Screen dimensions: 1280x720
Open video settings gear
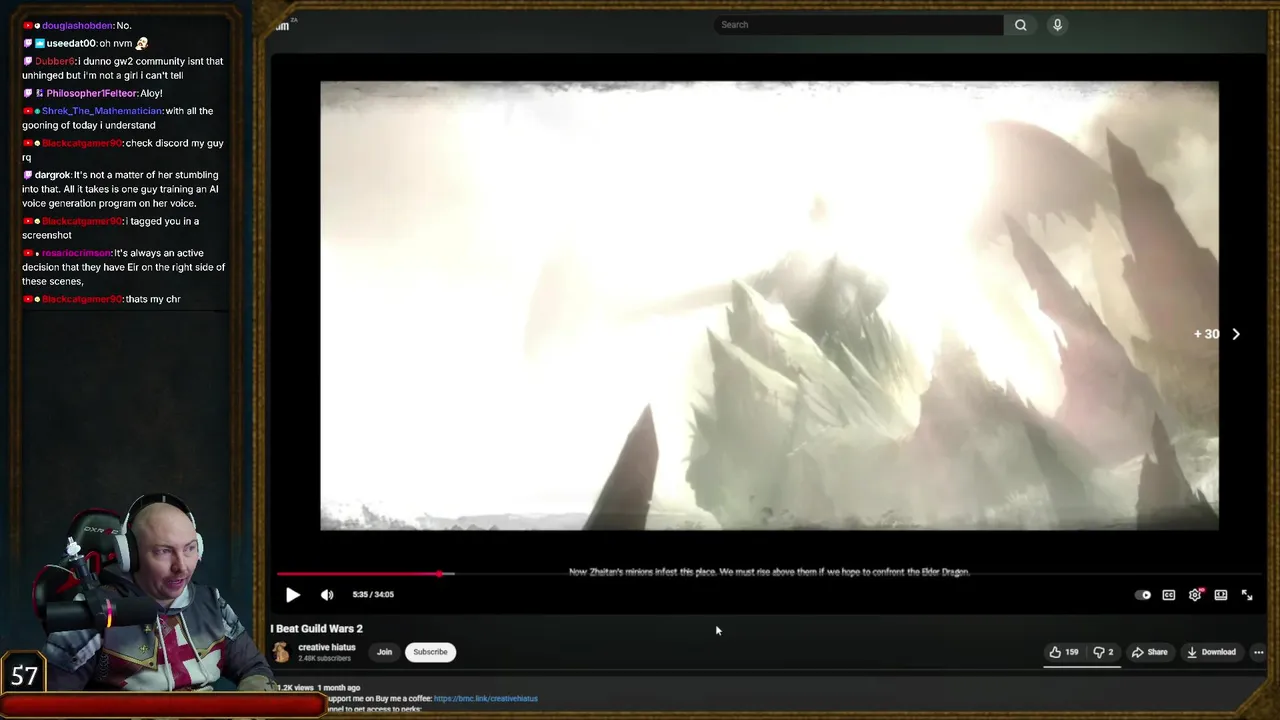(1195, 595)
